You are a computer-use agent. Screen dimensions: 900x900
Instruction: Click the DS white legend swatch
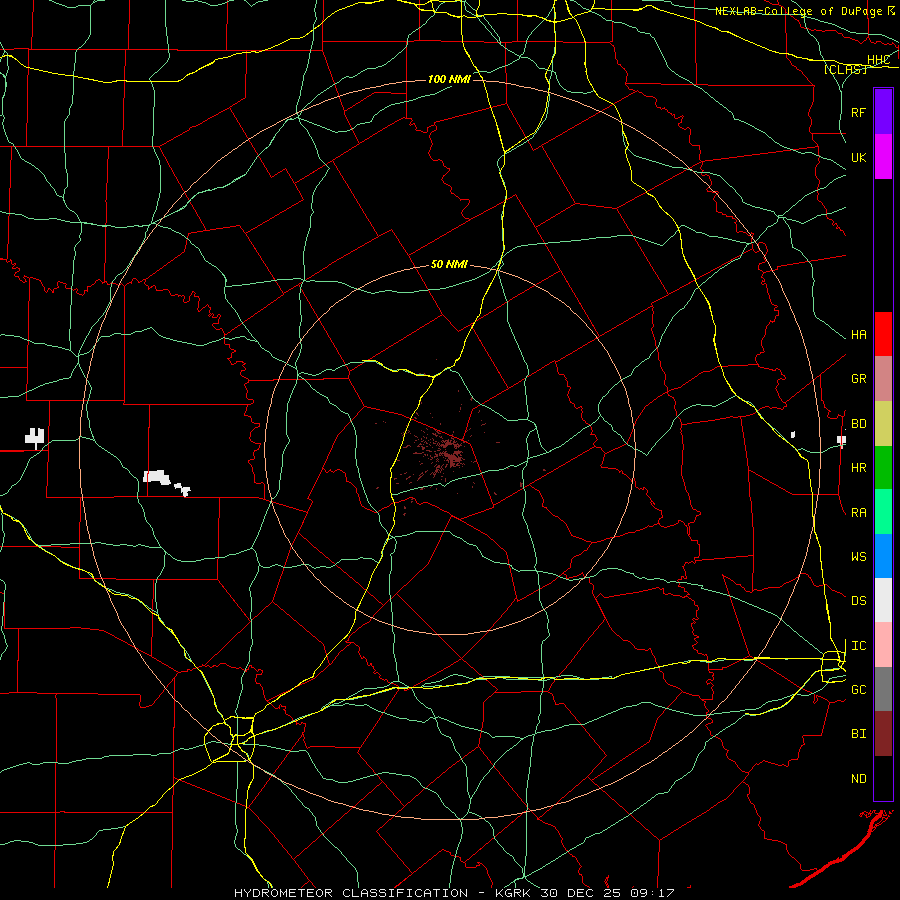click(883, 600)
